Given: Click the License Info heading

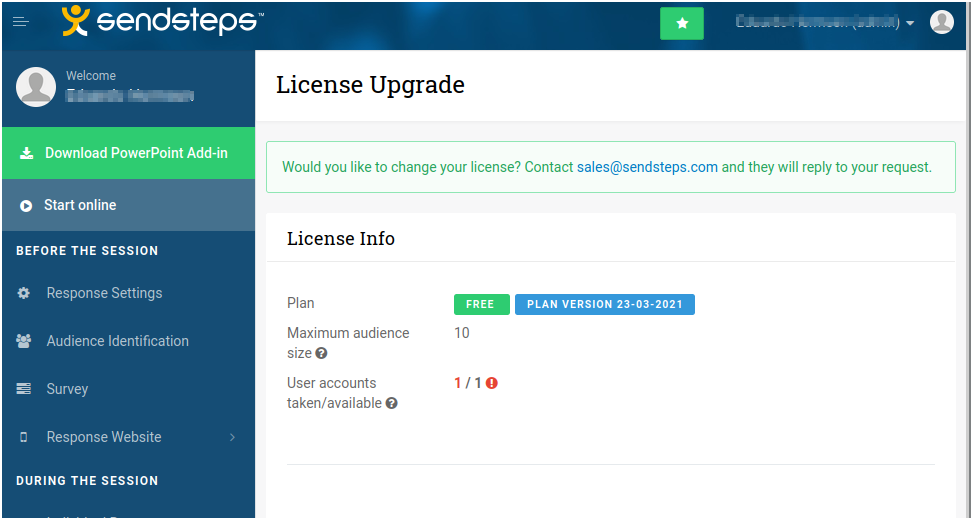Looking at the screenshot, I should tap(341, 239).
